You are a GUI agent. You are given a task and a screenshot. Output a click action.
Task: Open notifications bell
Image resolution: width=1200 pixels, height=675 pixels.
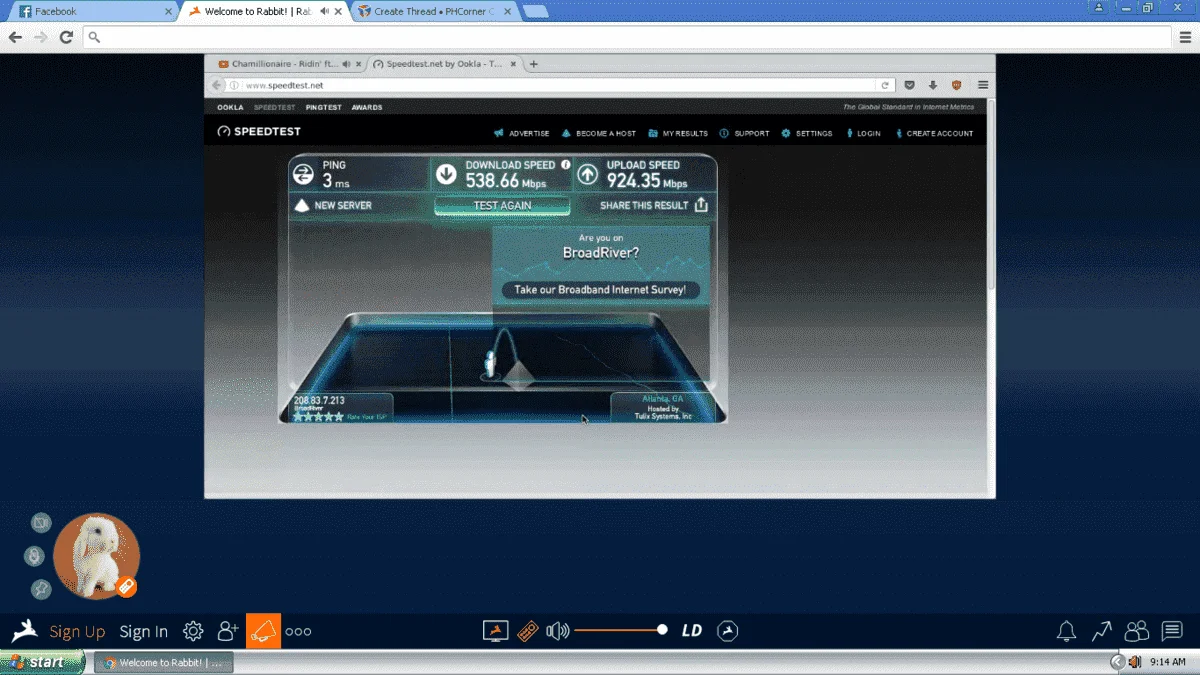[x=1067, y=631]
